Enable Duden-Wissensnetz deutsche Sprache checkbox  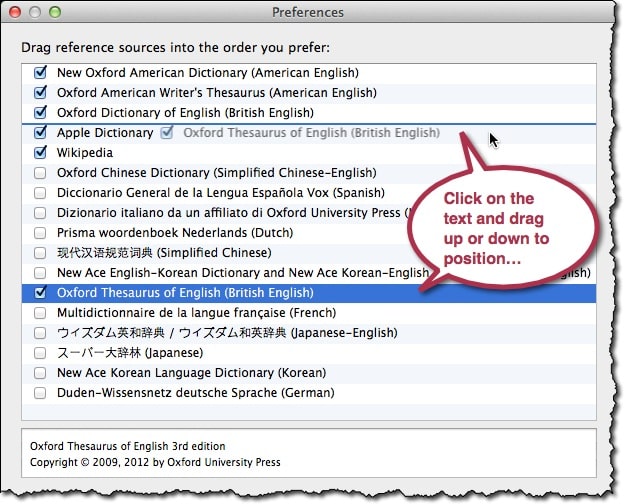point(40,393)
